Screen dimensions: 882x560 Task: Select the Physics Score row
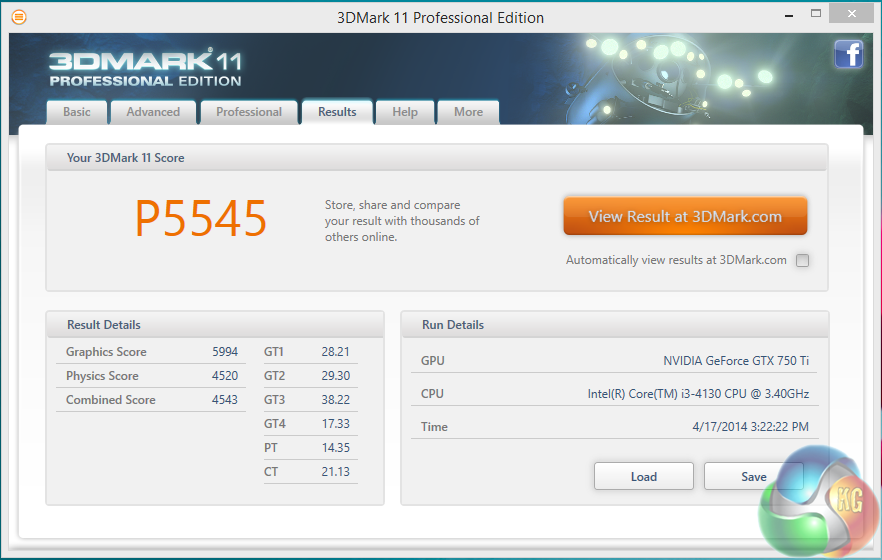[152, 376]
